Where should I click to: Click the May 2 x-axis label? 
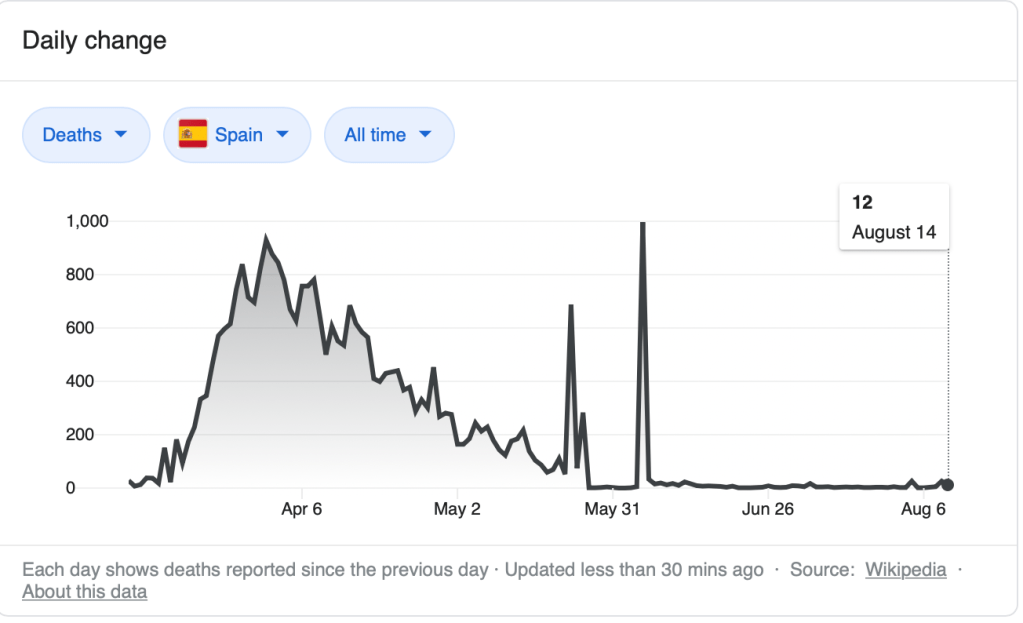pyautogui.click(x=457, y=509)
